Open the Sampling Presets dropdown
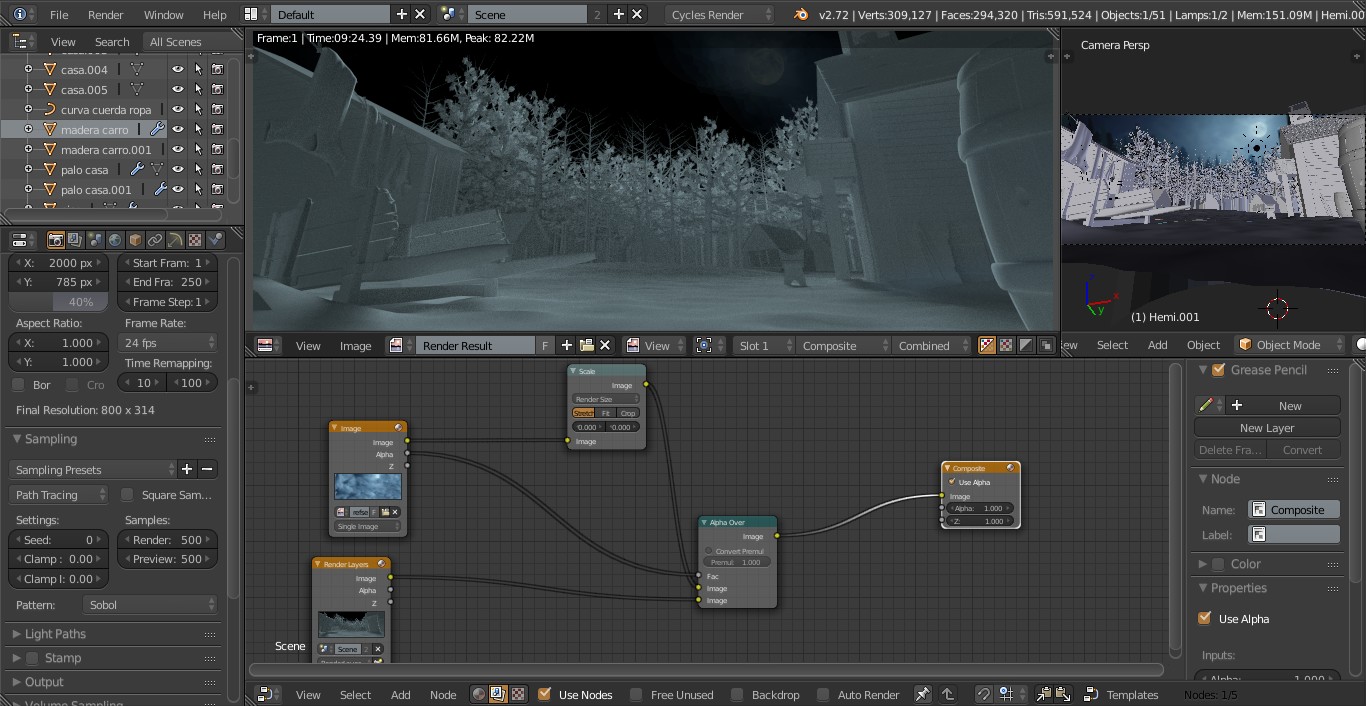This screenshot has height=706, width=1366. tap(93, 469)
